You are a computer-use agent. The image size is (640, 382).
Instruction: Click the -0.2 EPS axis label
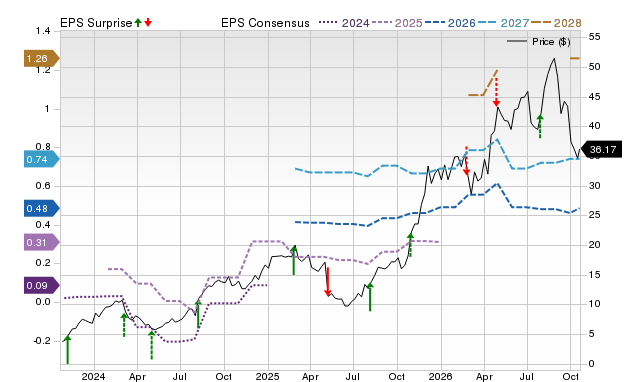(42, 341)
